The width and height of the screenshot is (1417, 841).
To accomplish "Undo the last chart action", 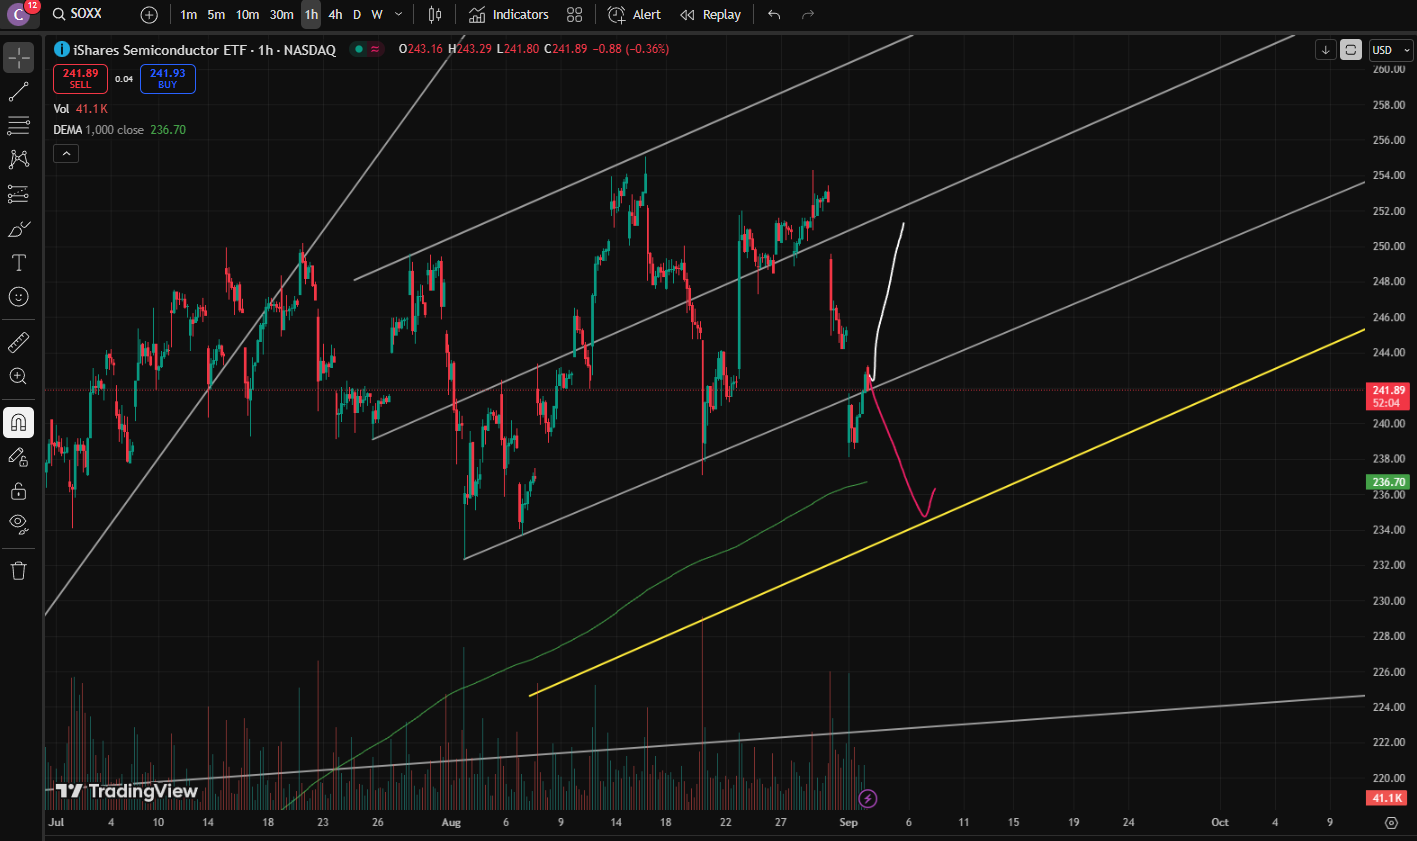I will point(774,15).
